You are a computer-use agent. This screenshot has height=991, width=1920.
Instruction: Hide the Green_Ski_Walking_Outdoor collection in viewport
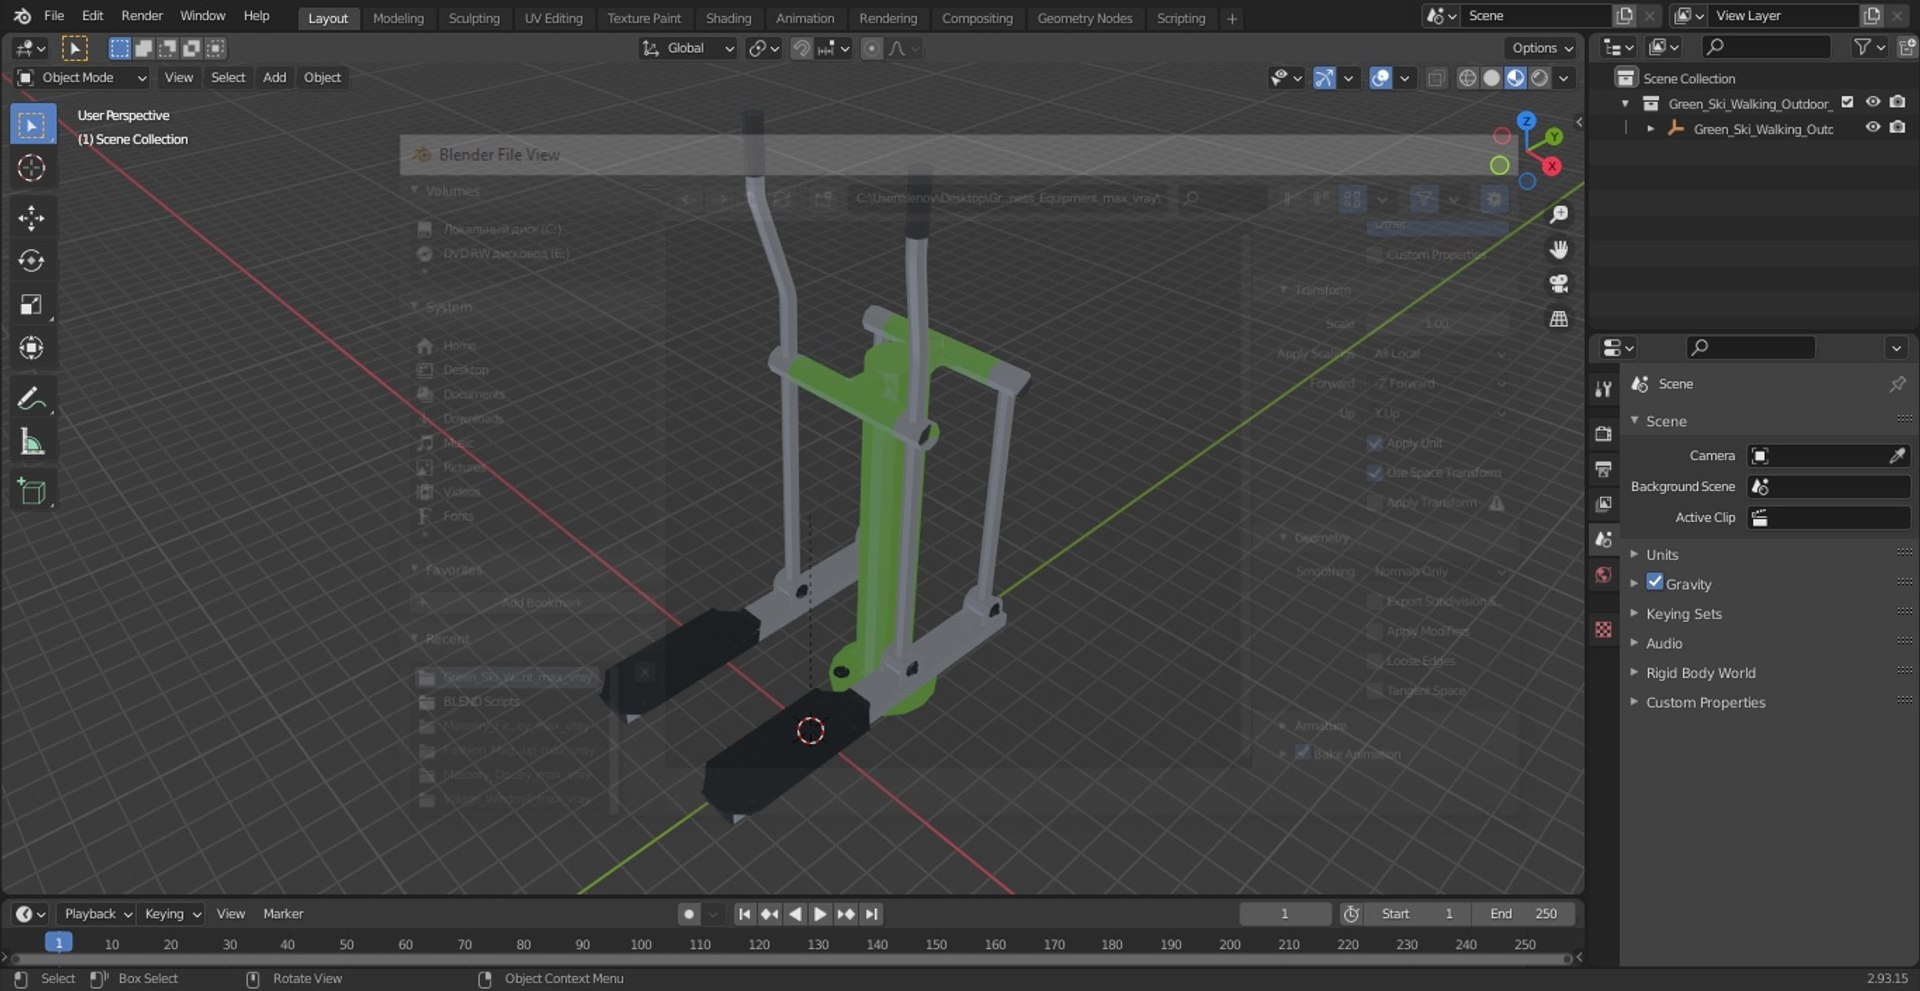coord(1873,103)
